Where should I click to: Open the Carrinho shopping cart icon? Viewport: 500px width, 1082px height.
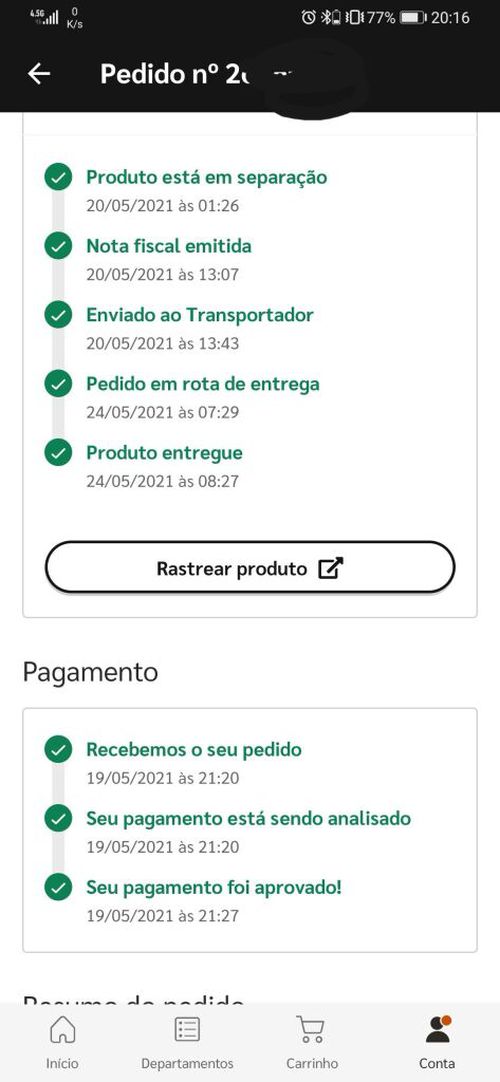(312, 1030)
